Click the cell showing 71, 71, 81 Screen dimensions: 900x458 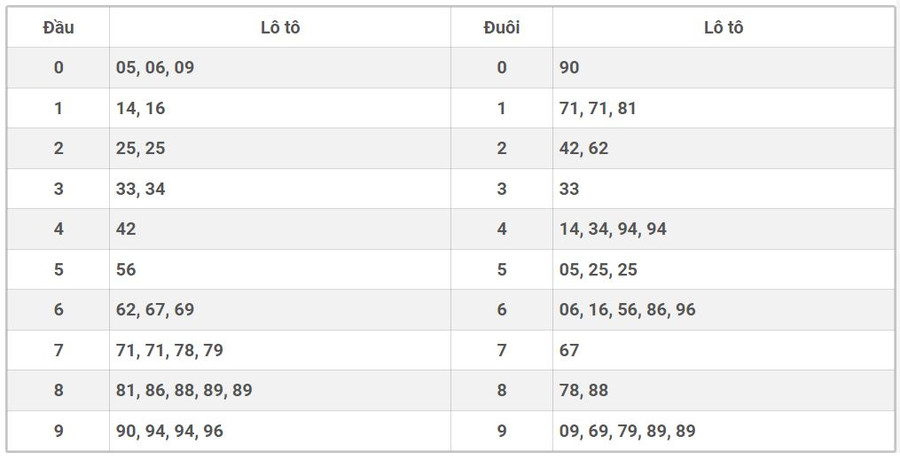click(598, 109)
